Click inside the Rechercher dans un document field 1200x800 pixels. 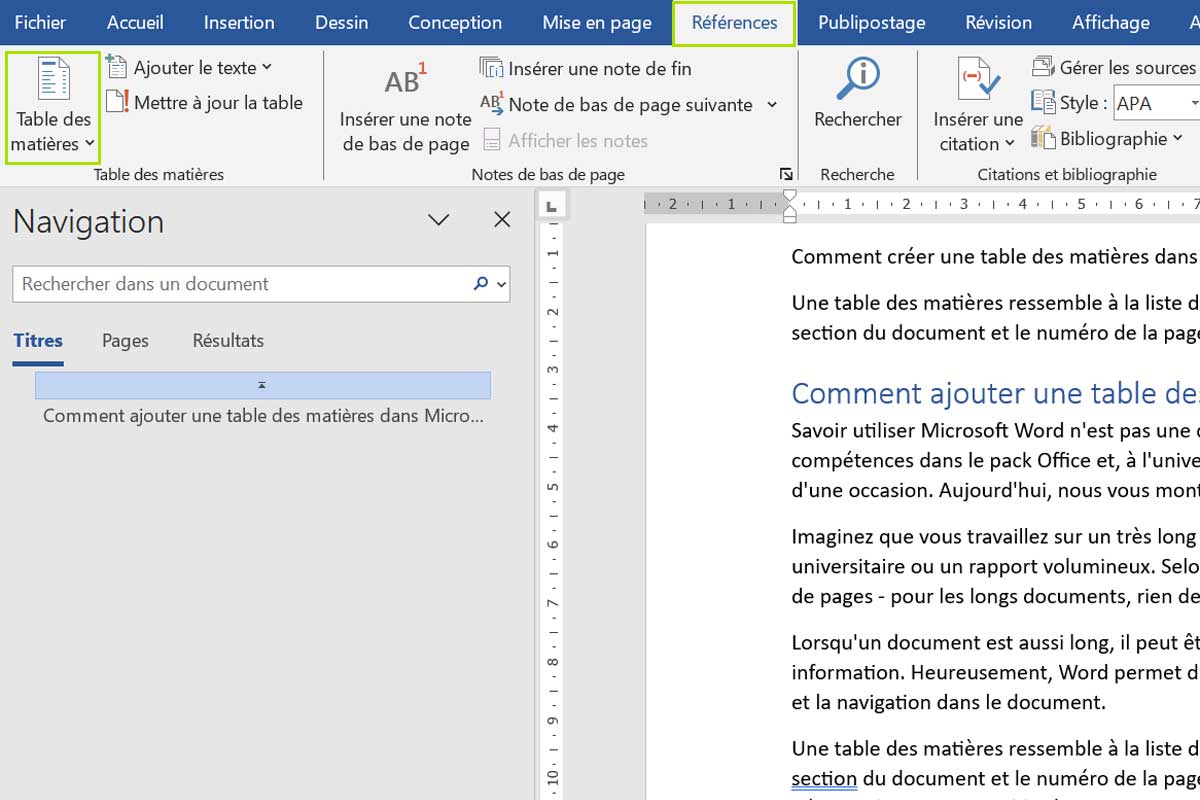click(230, 284)
